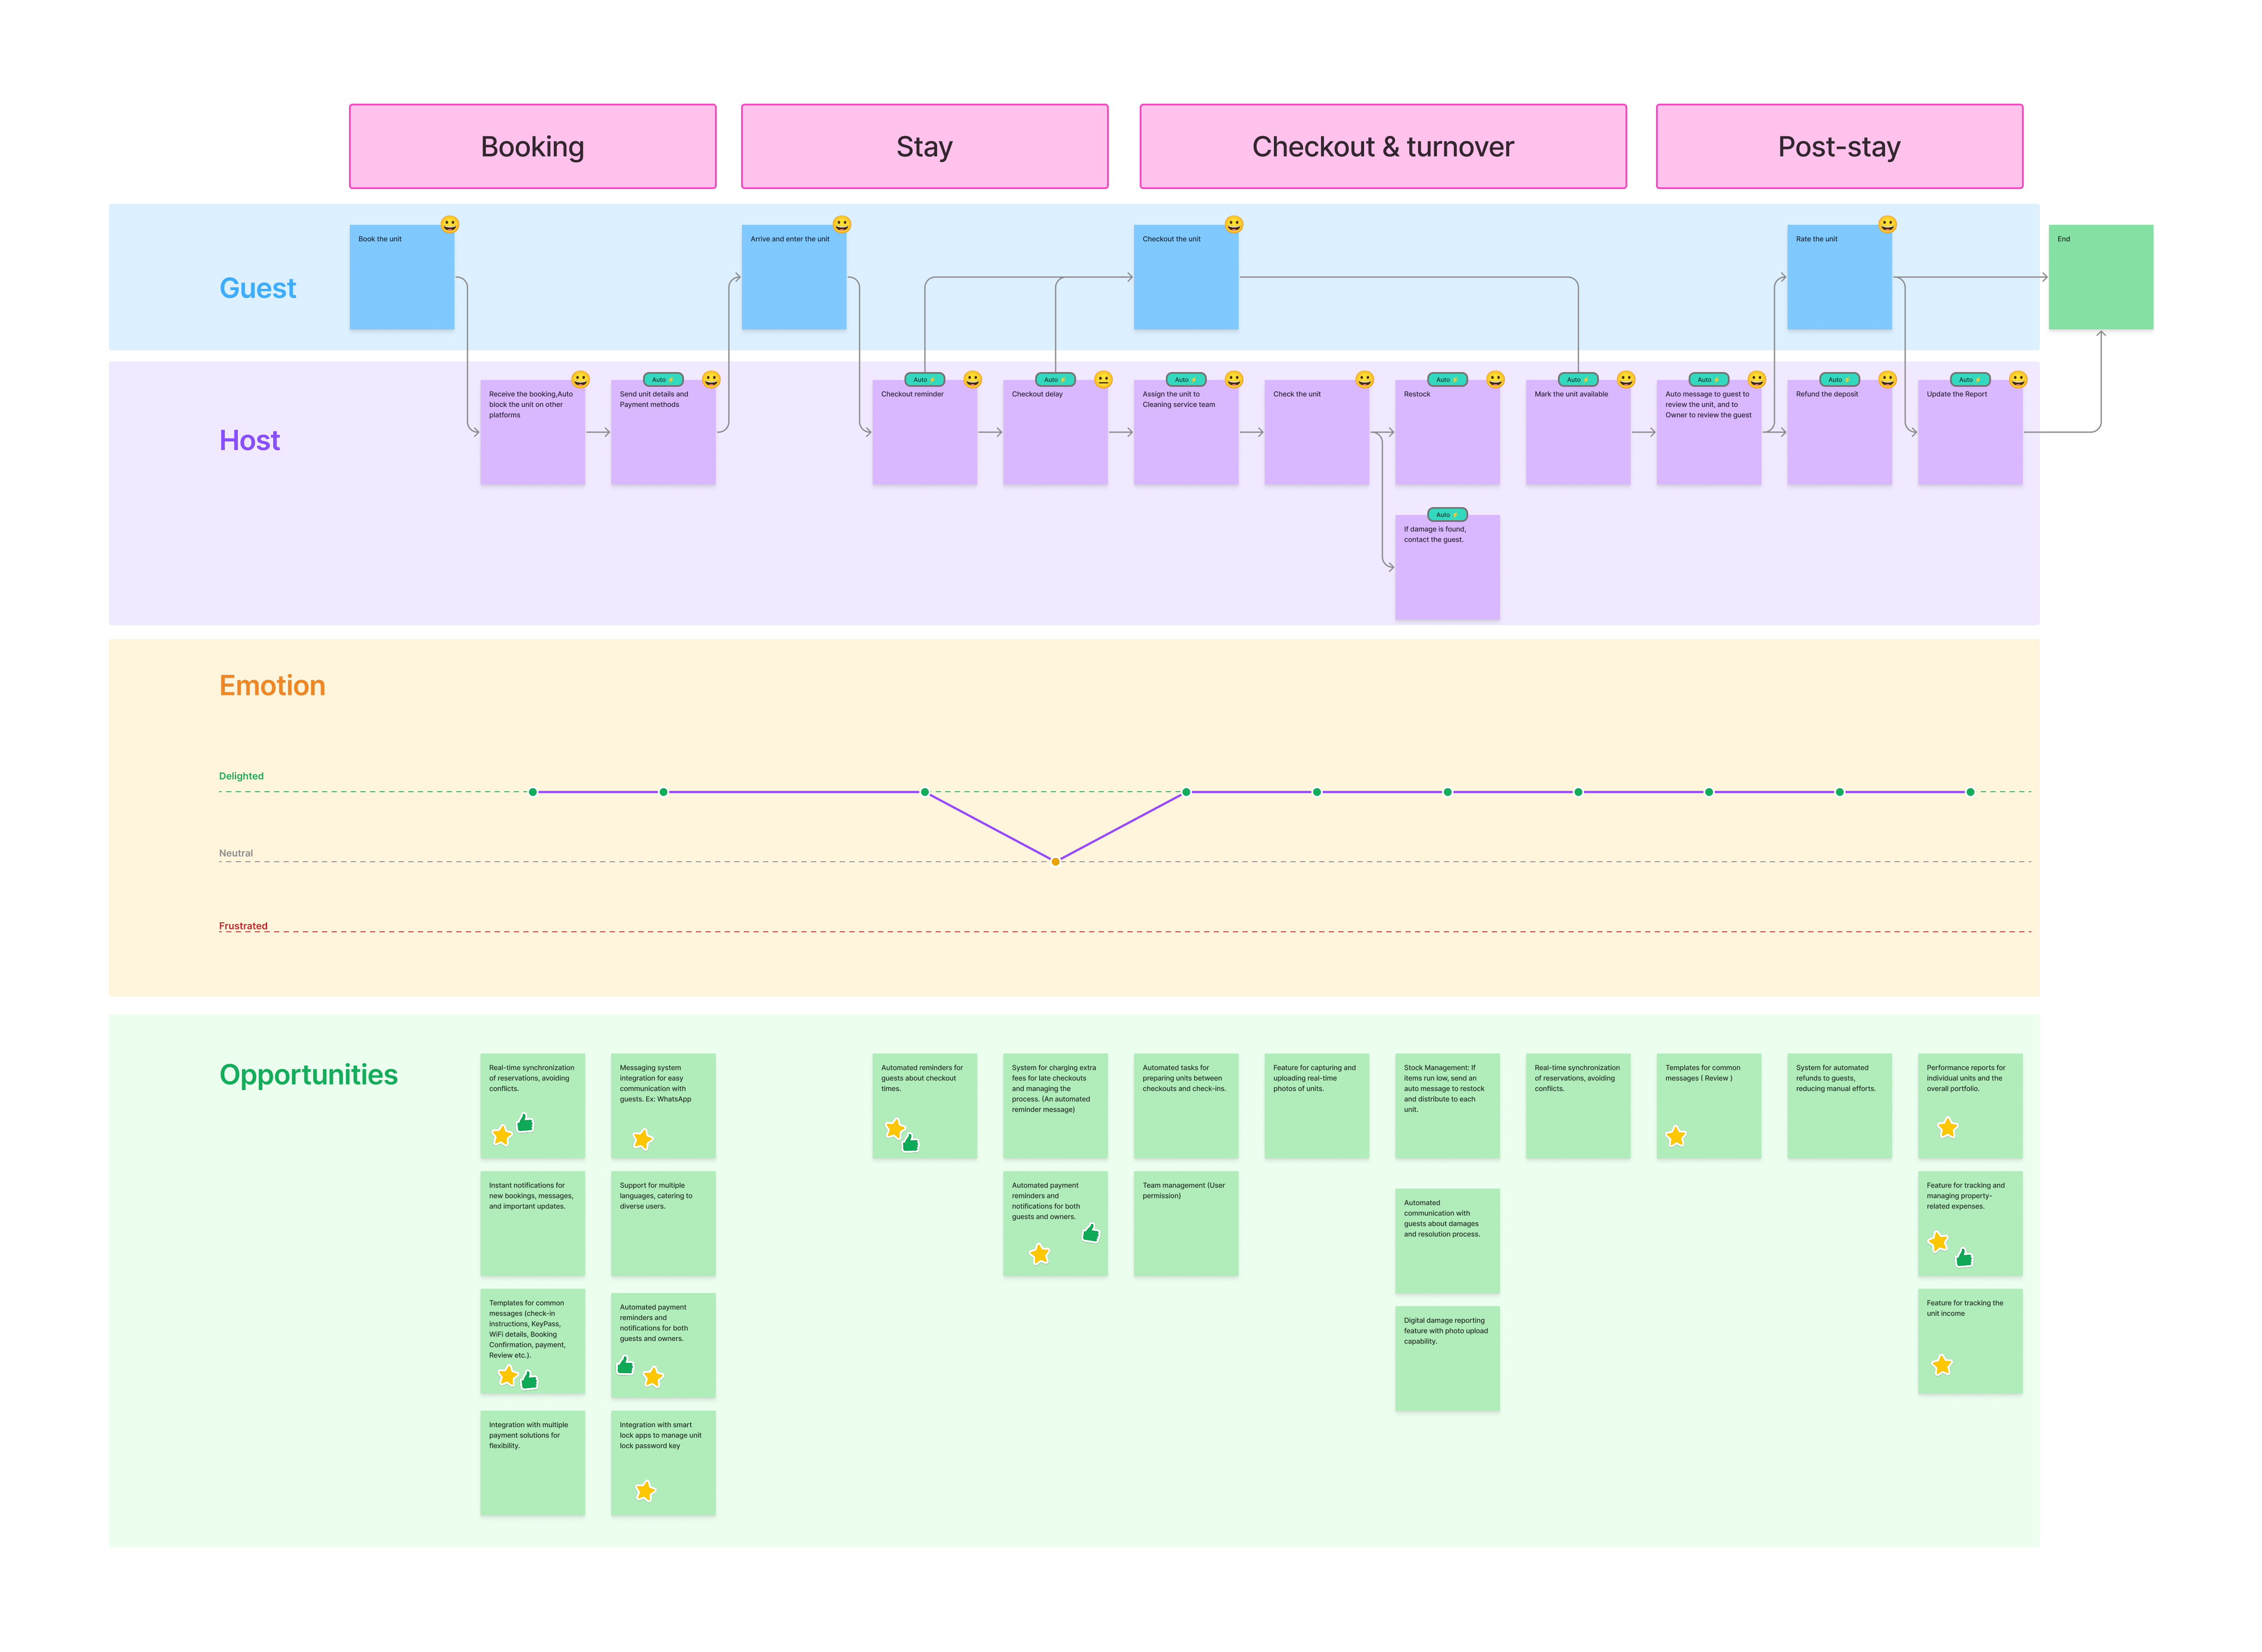The width and height of the screenshot is (2262, 1652).
Task: Click the Delighted level label
Action: coord(241,776)
